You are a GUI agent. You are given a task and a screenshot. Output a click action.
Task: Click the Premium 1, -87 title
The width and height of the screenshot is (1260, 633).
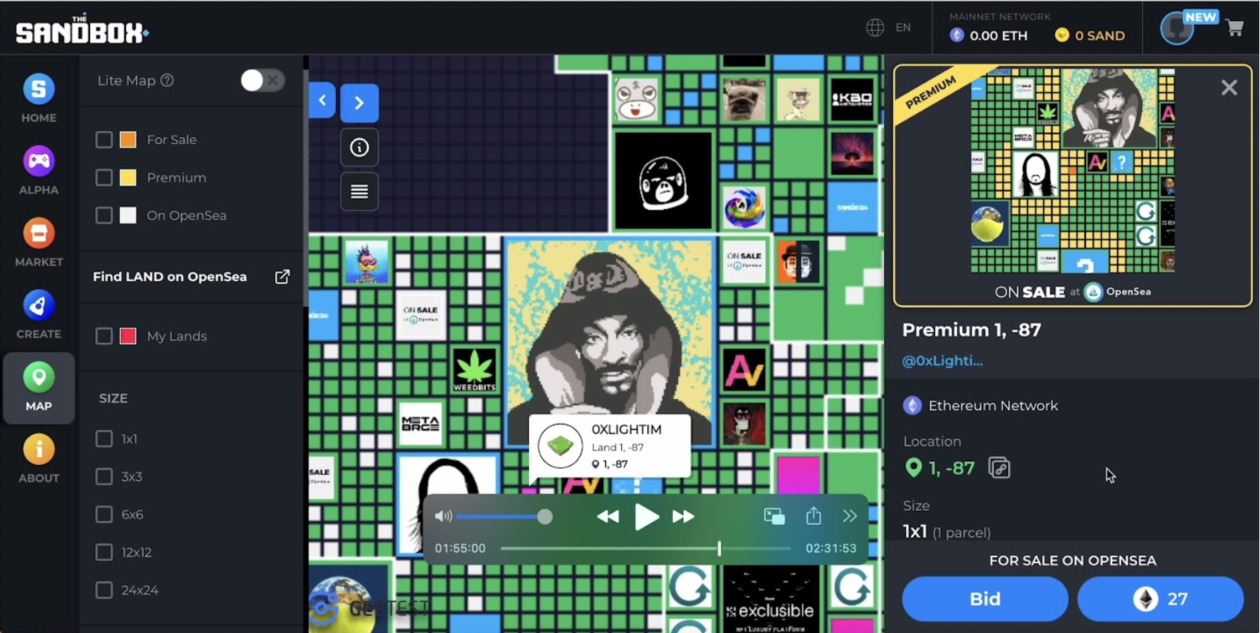coord(972,330)
